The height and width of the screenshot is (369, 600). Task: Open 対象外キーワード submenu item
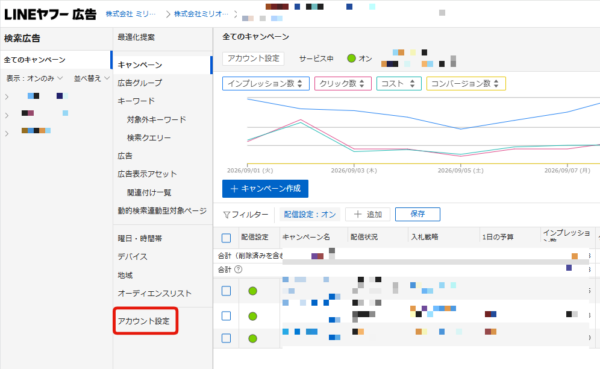click(x=157, y=119)
